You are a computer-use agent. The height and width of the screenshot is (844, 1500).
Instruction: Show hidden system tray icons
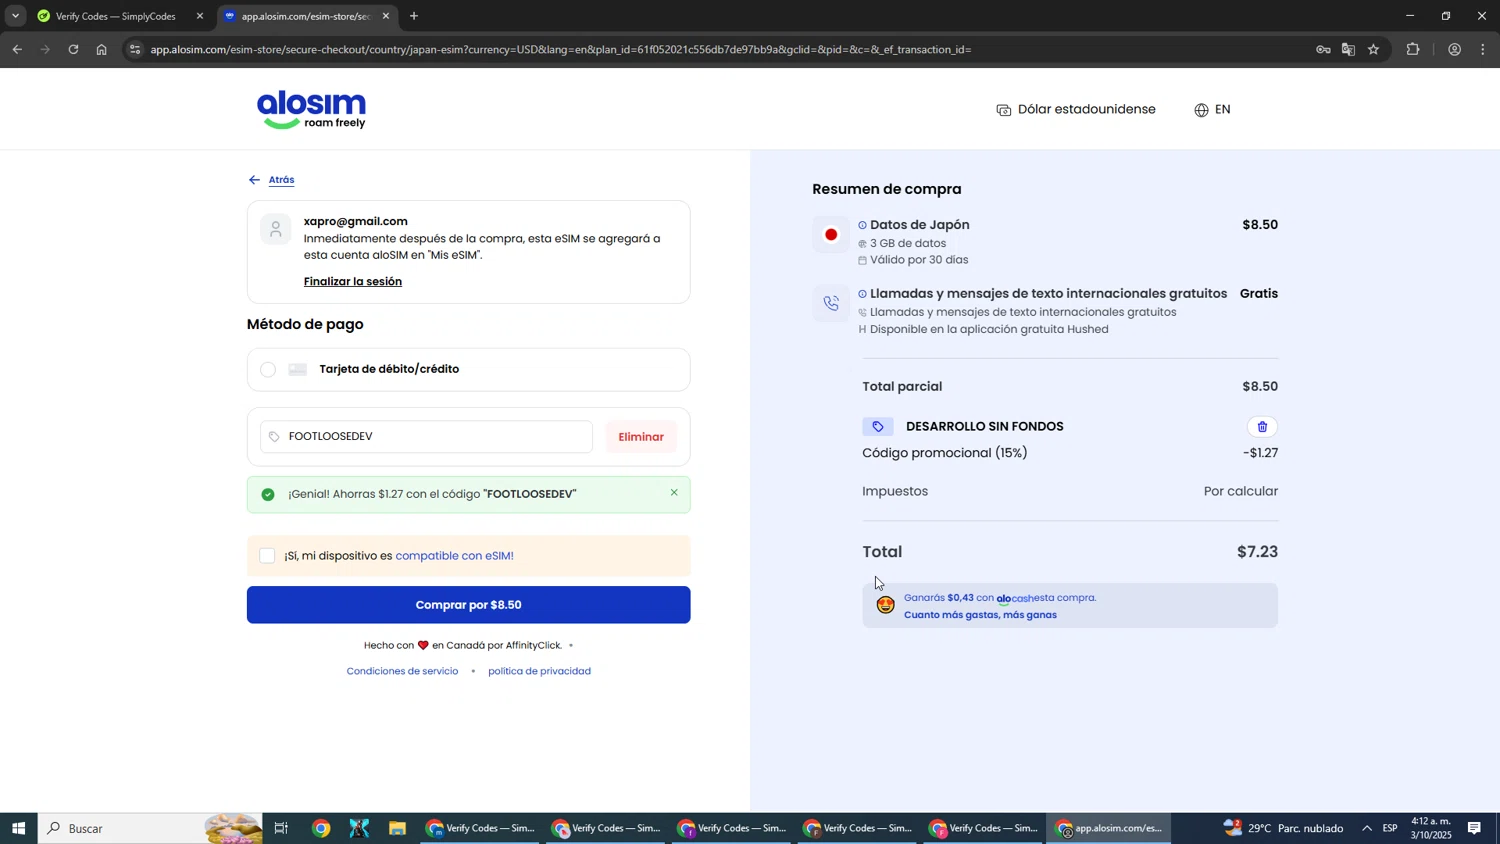coord(1367,828)
